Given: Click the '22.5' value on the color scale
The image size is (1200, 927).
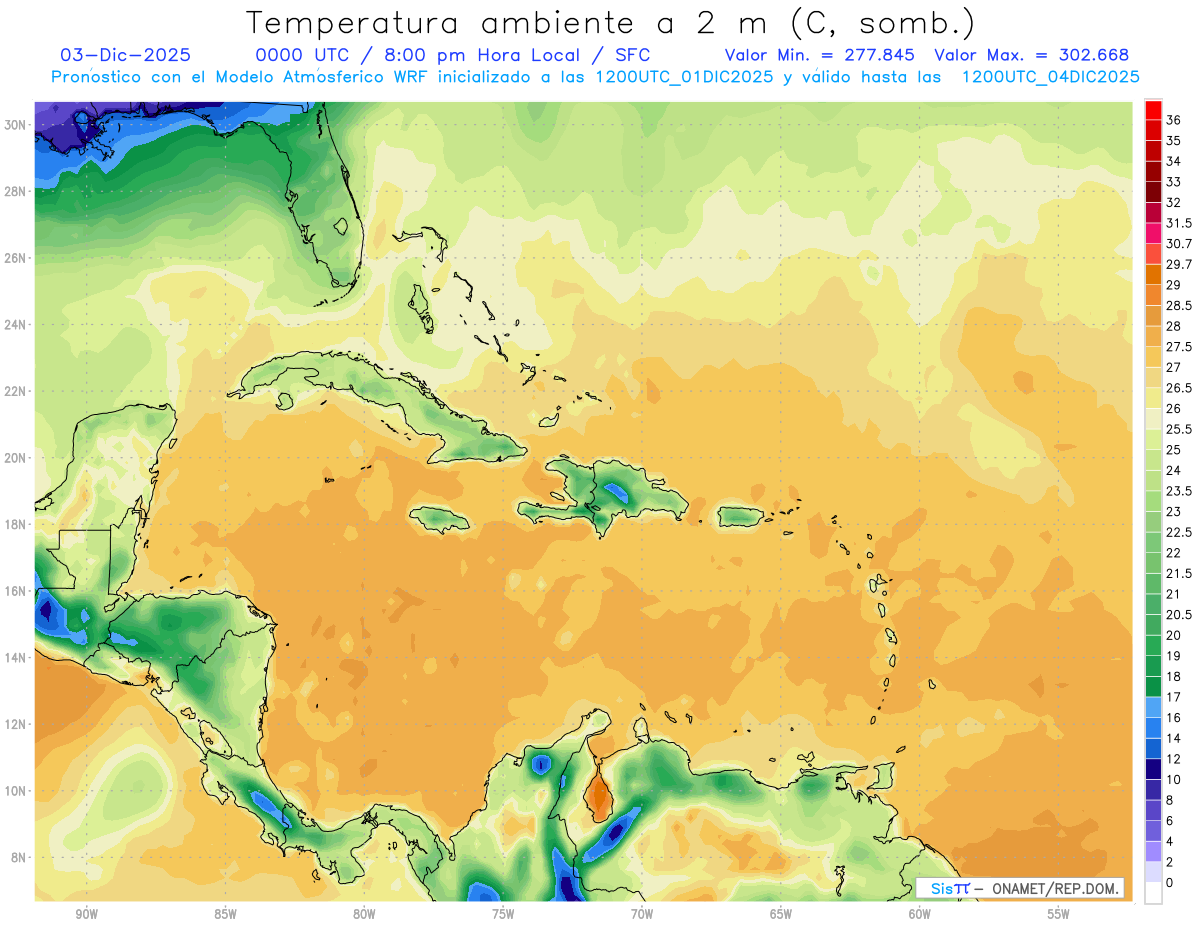Looking at the screenshot, I should coord(1179,532).
